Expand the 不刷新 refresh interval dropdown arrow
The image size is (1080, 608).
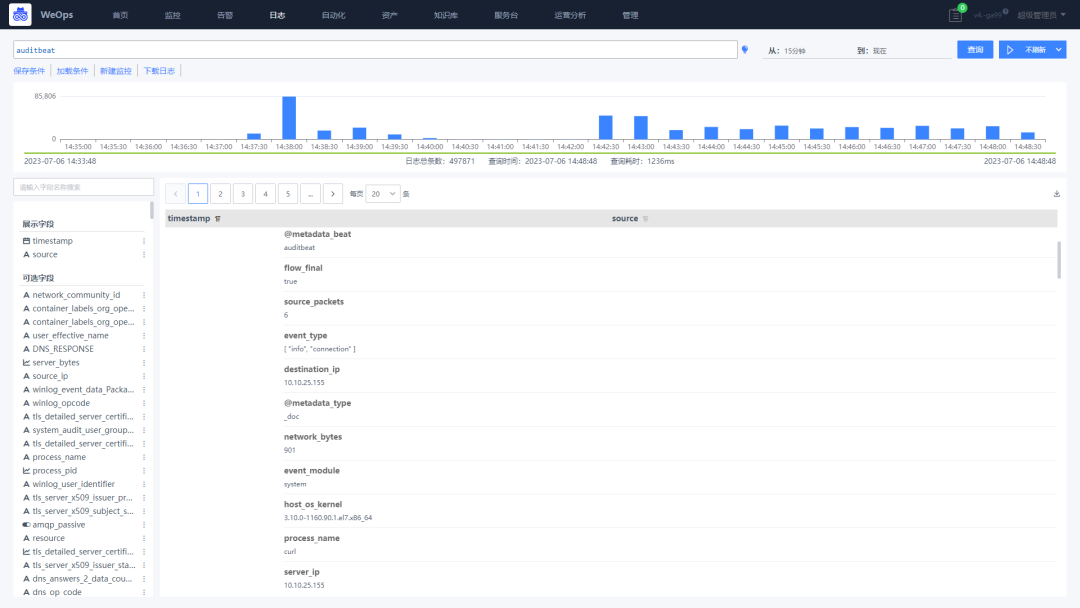1059,50
